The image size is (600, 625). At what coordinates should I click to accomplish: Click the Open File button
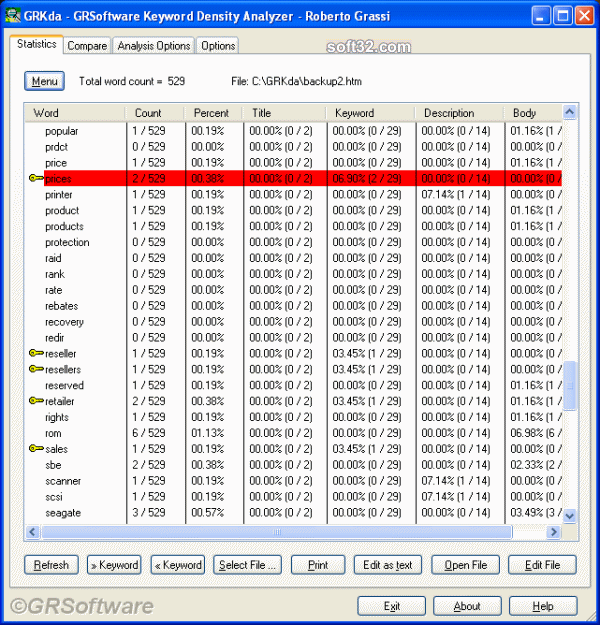coord(466,565)
